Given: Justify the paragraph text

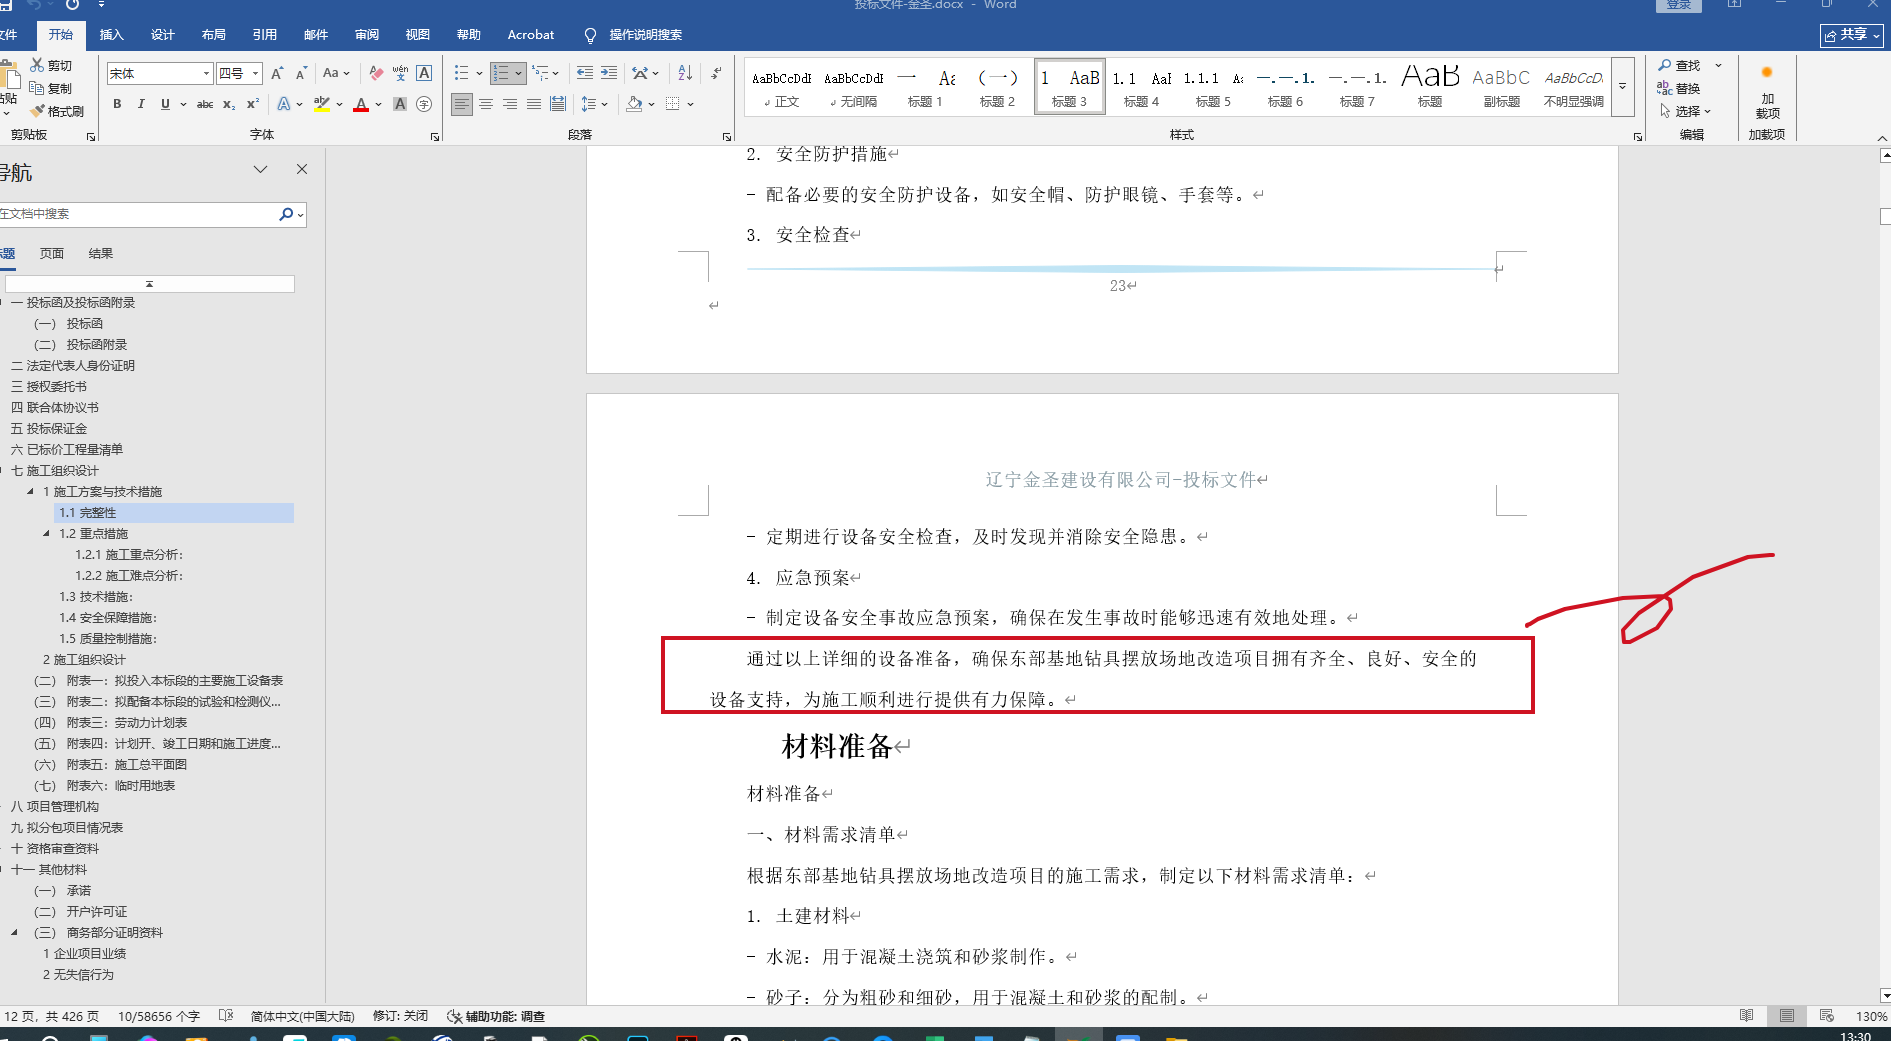Looking at the screenshot, I should point(534,104).
